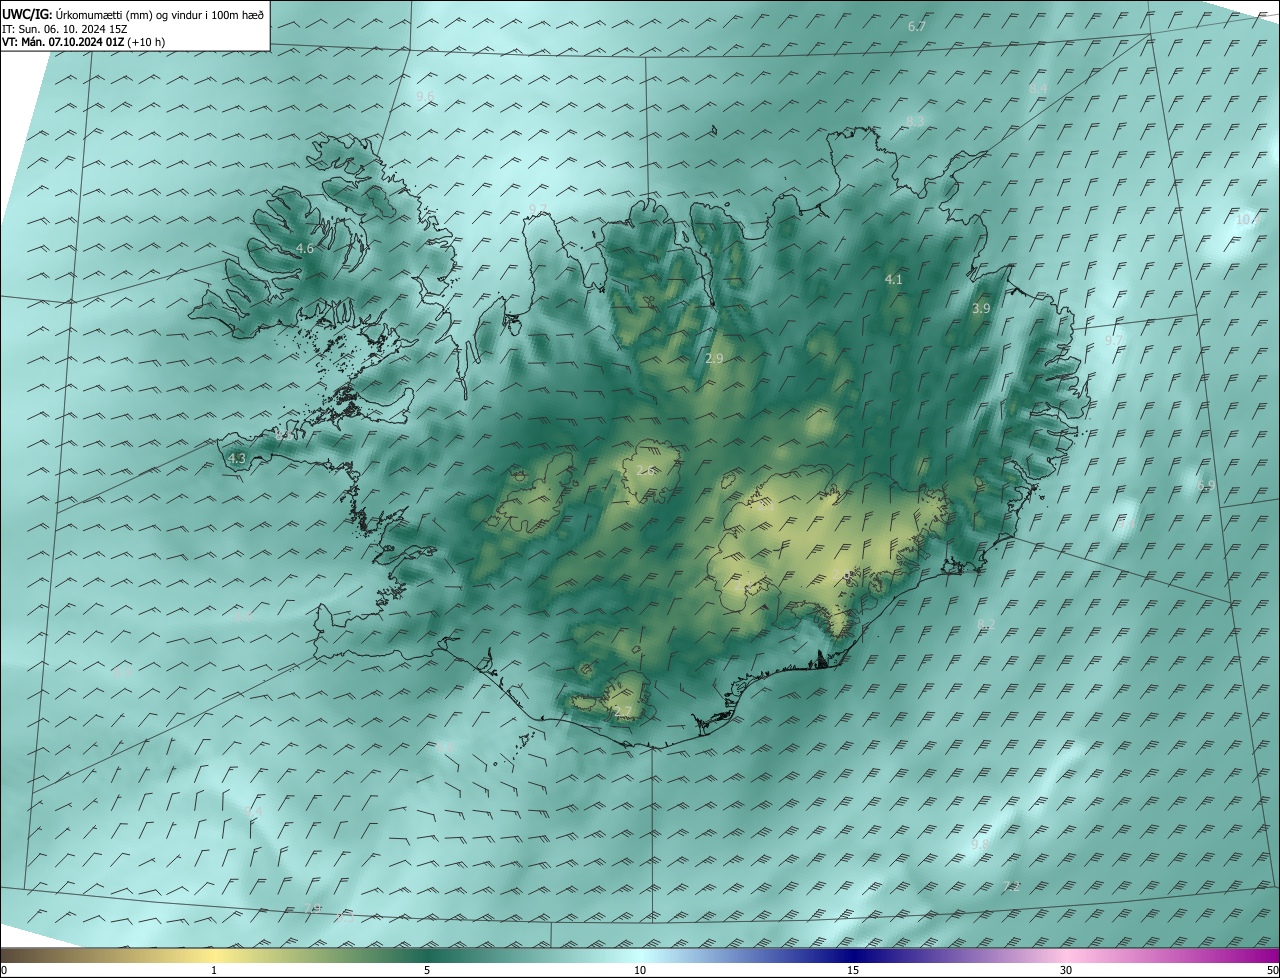Click the 15 tick on the color scale
Image resolution: width=1280 pixels, height=978 pixels.
click(853, 970)
